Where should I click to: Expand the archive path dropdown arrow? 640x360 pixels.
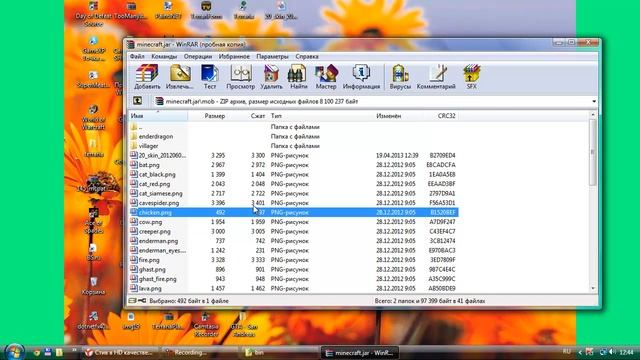[594, 101]
